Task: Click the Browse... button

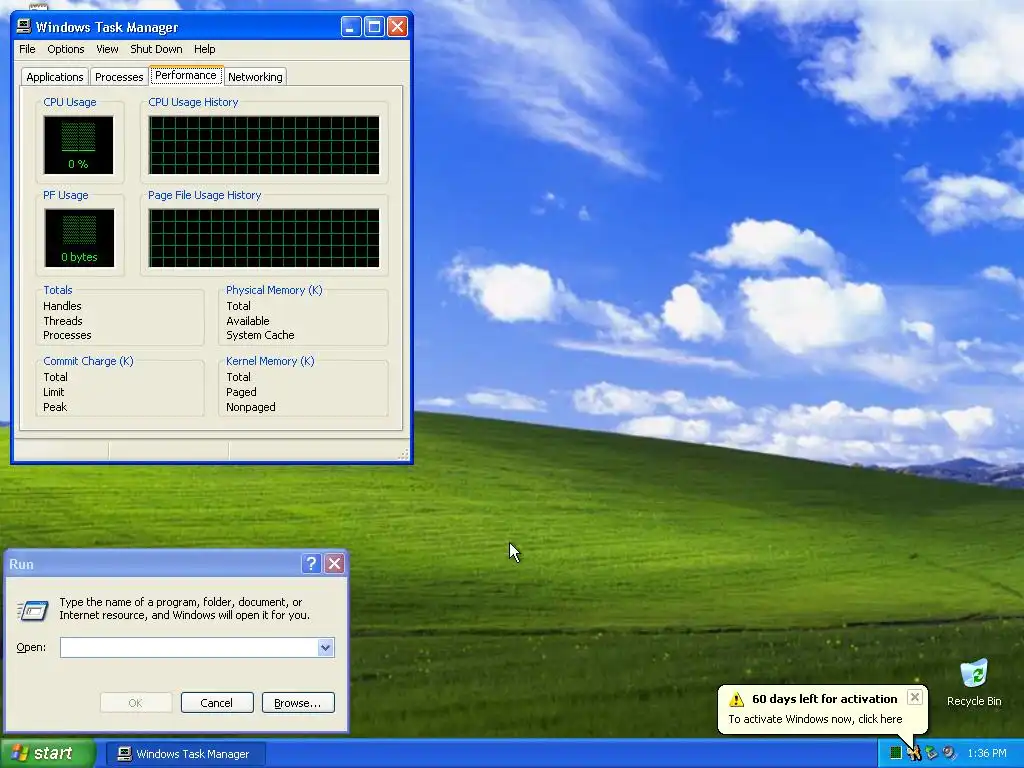Action: 298,703
